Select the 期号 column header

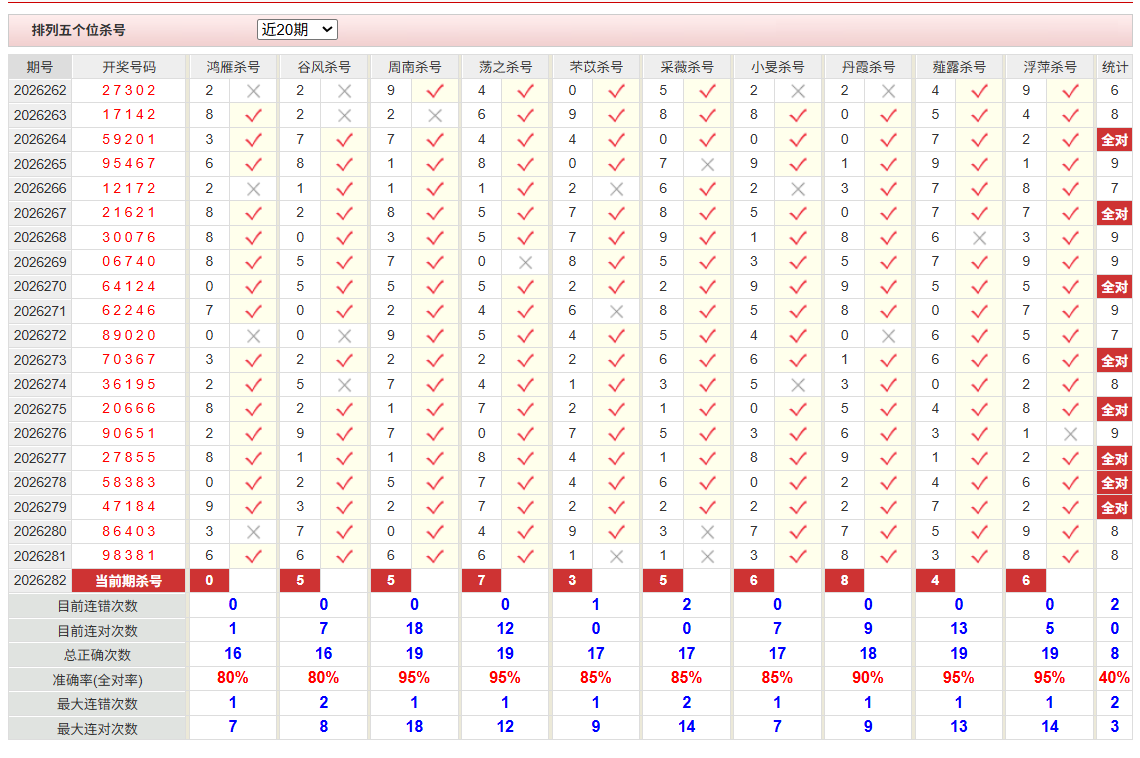coord(40,67)
